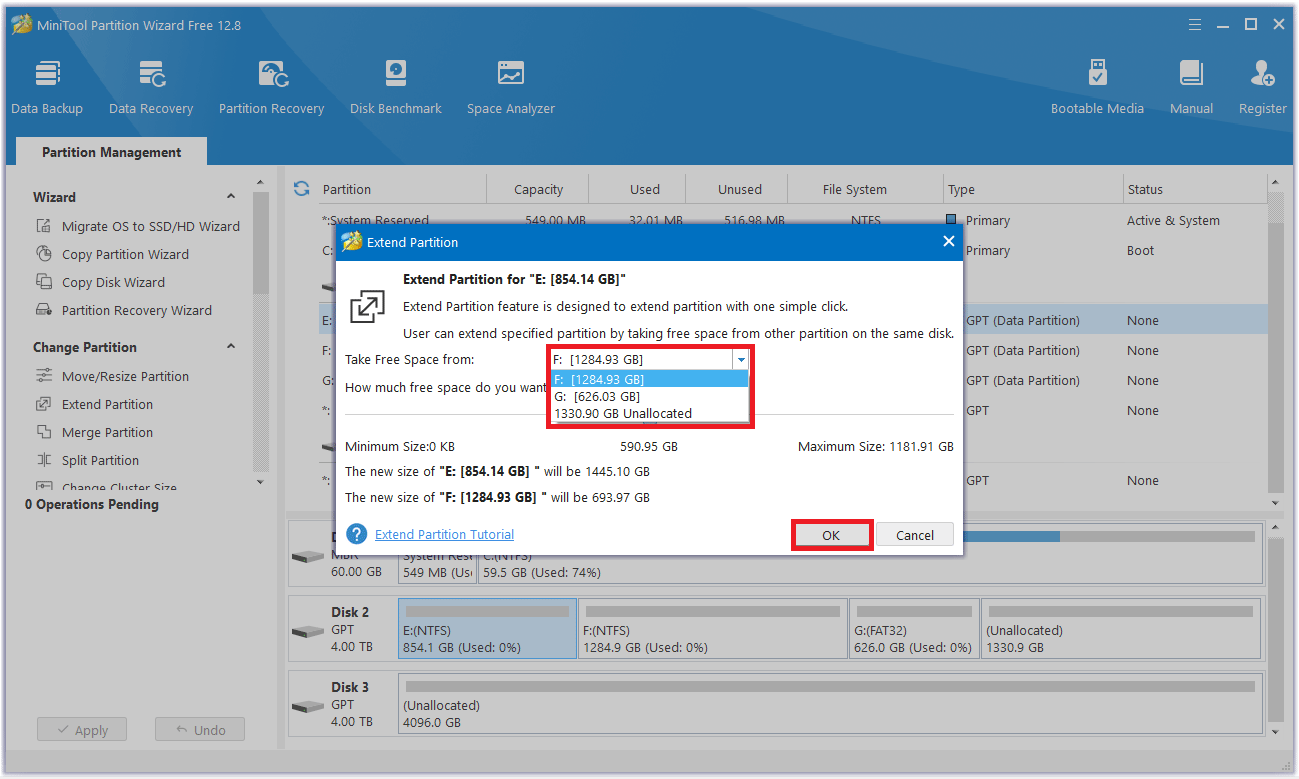Open the Space Analyzer

pyautogui.click(x=511, y=87)
